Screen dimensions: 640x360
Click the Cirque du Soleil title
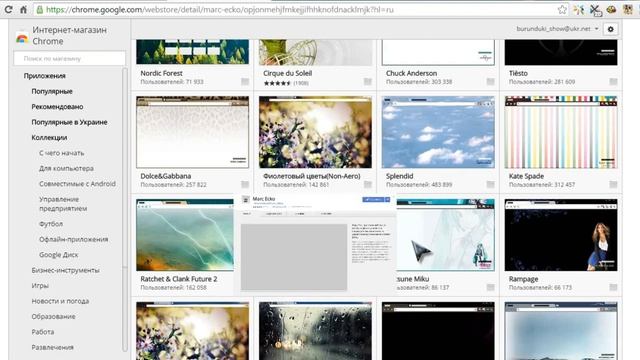tap(287, 73)
